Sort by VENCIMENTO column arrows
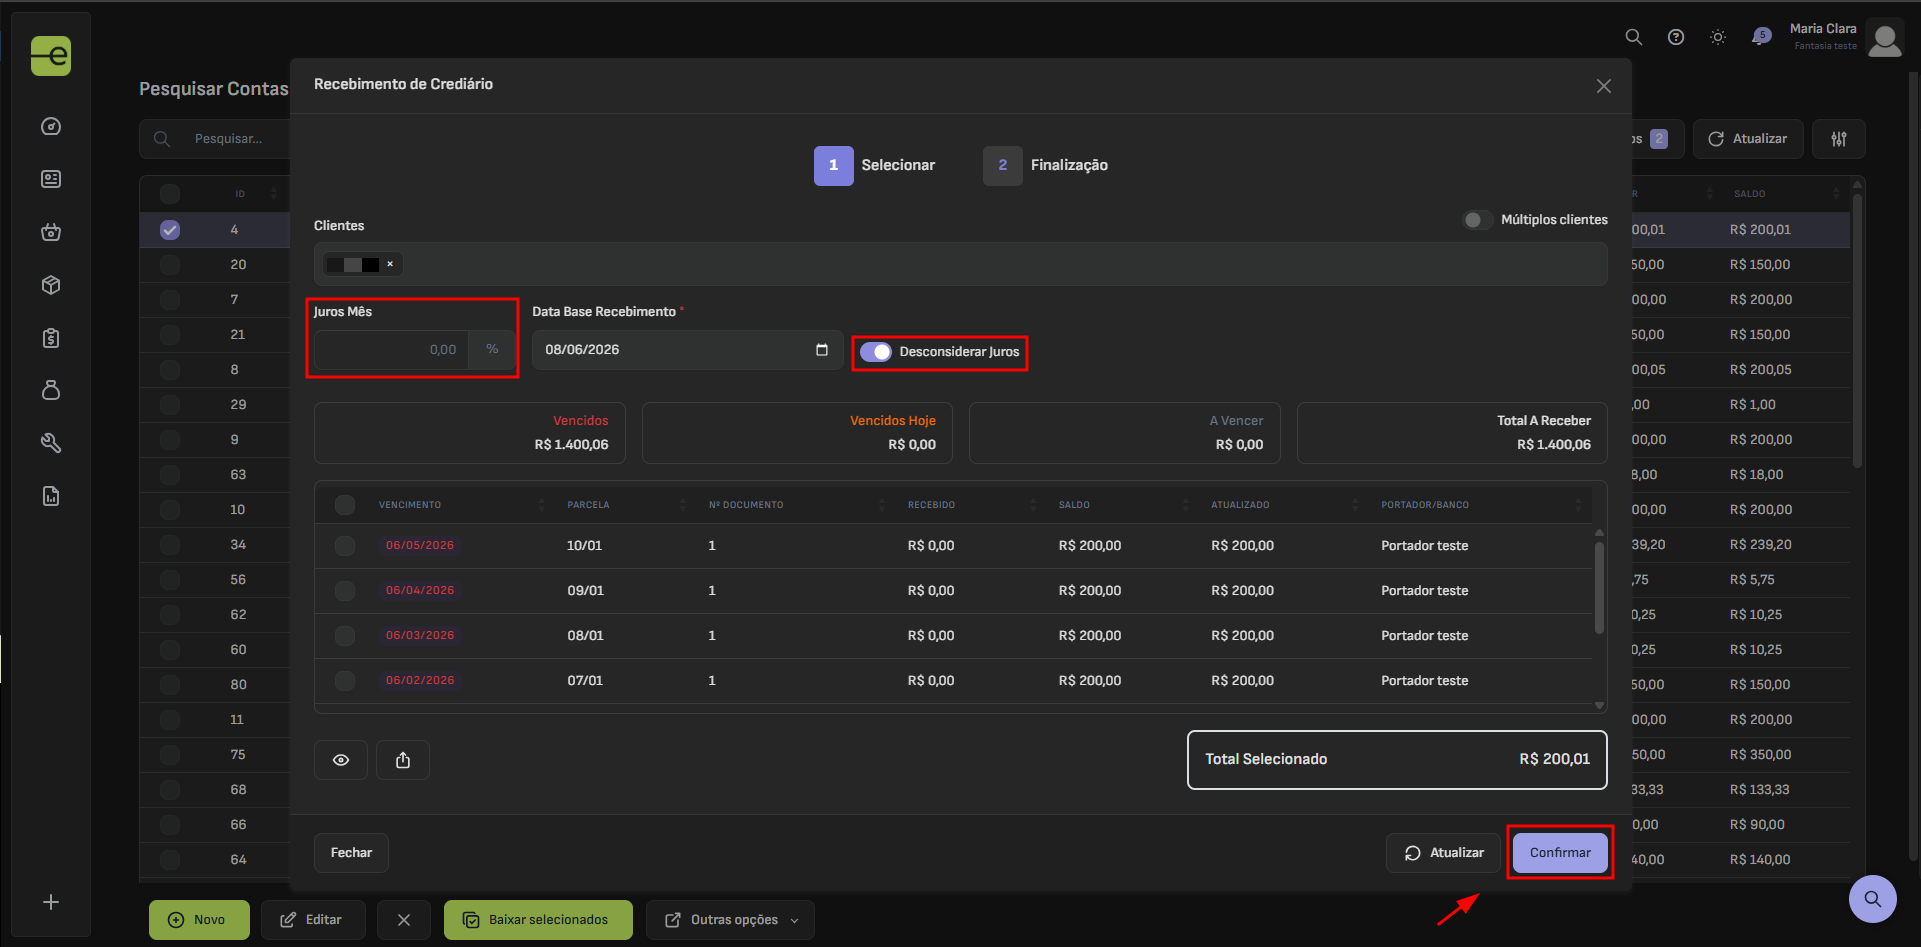 pyautogui.click(x=542, y=505)
